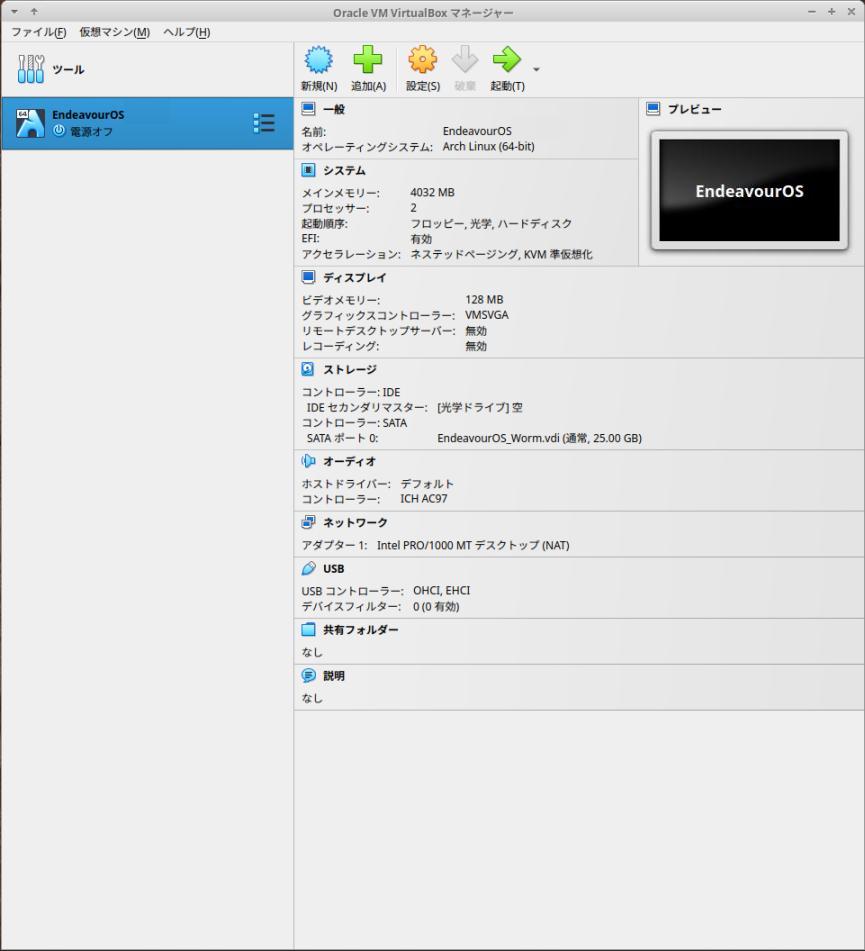
Task: Start the VM with 起動(T) arrow
Action: click(x=507, y=59)
